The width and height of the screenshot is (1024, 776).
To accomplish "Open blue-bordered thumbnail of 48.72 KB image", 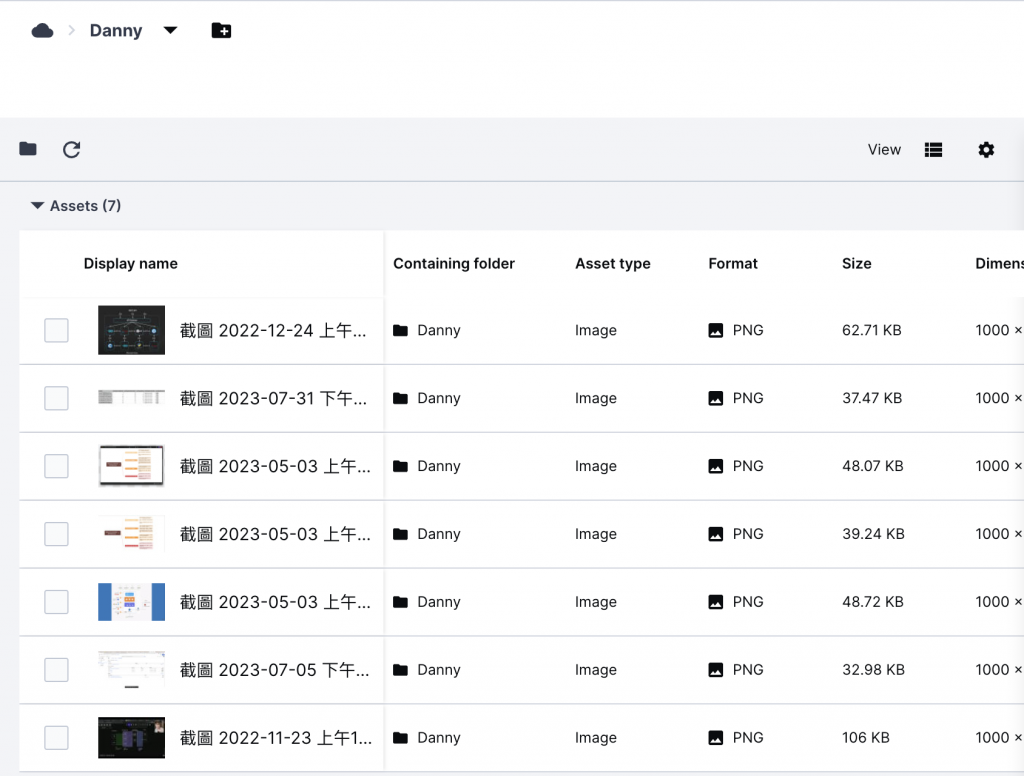I will click(x=131, y=602).
